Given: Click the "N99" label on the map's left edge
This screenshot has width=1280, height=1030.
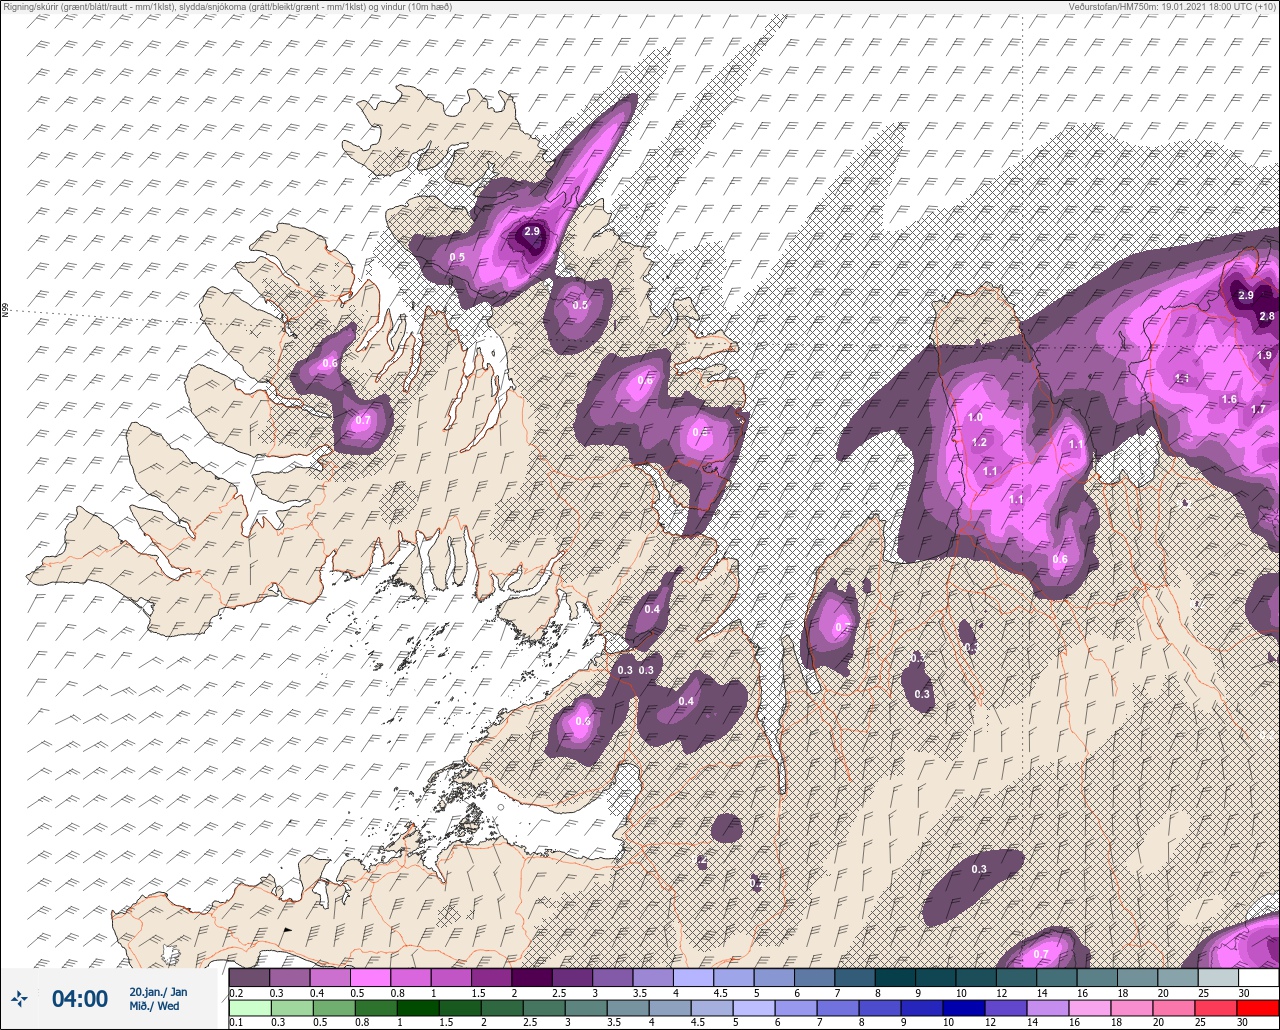Looking at the screenshot, I should [x=5, y=311].
